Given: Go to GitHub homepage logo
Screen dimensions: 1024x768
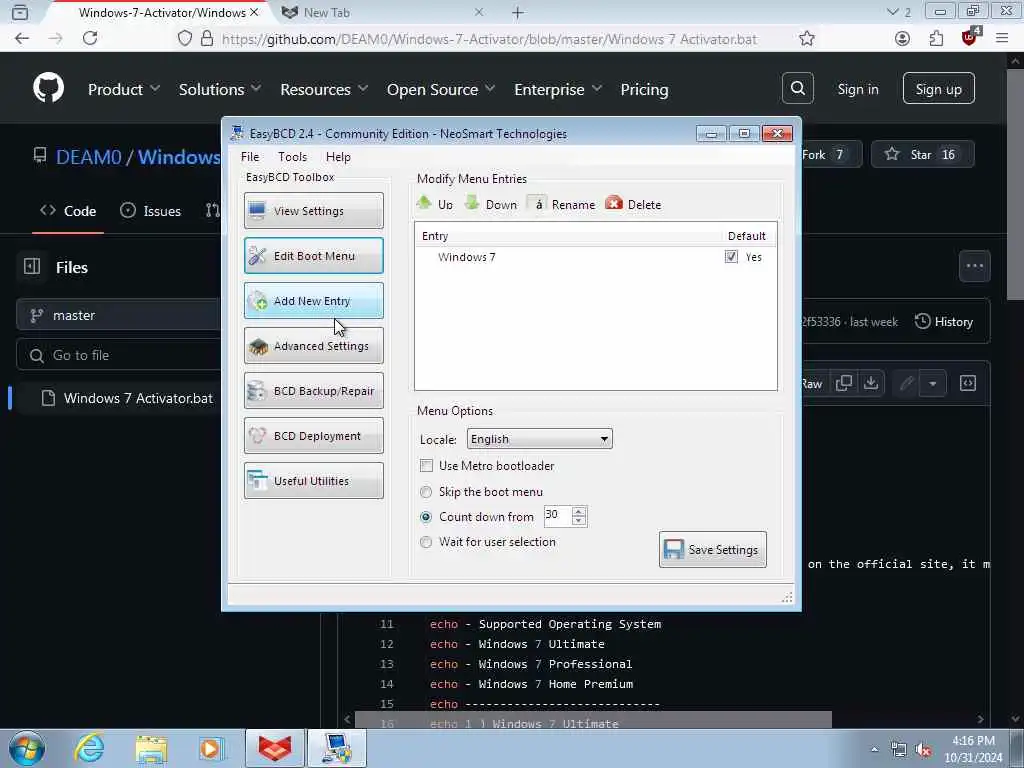Looking at the screenshot, I should (x=49, y=88).
